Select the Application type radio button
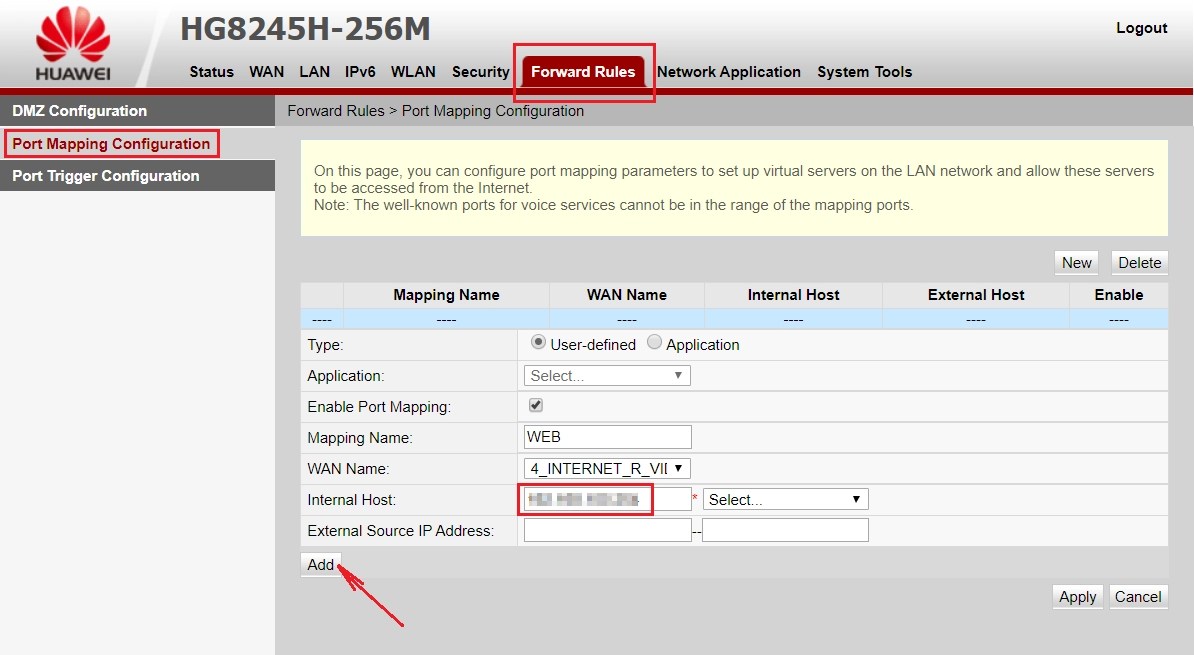 [x=653, y=344]
